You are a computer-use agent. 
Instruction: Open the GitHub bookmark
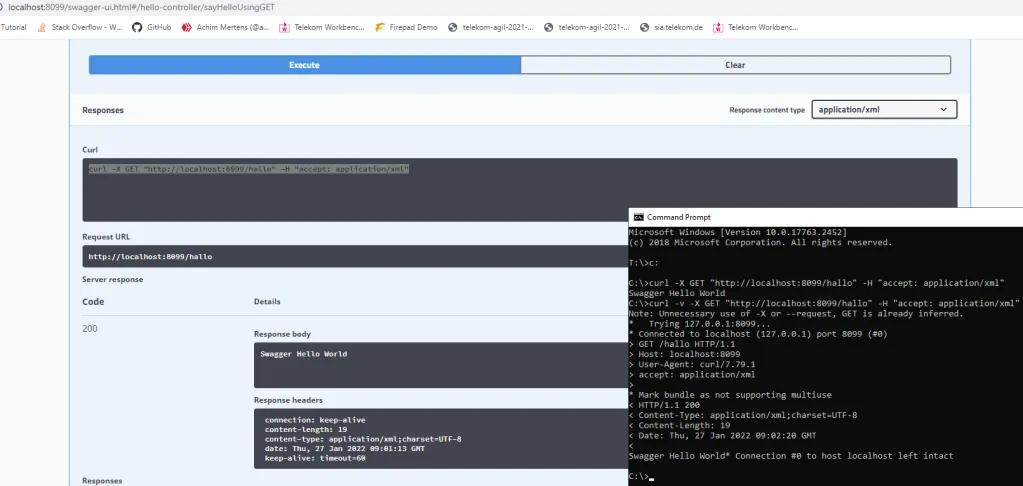151,27
